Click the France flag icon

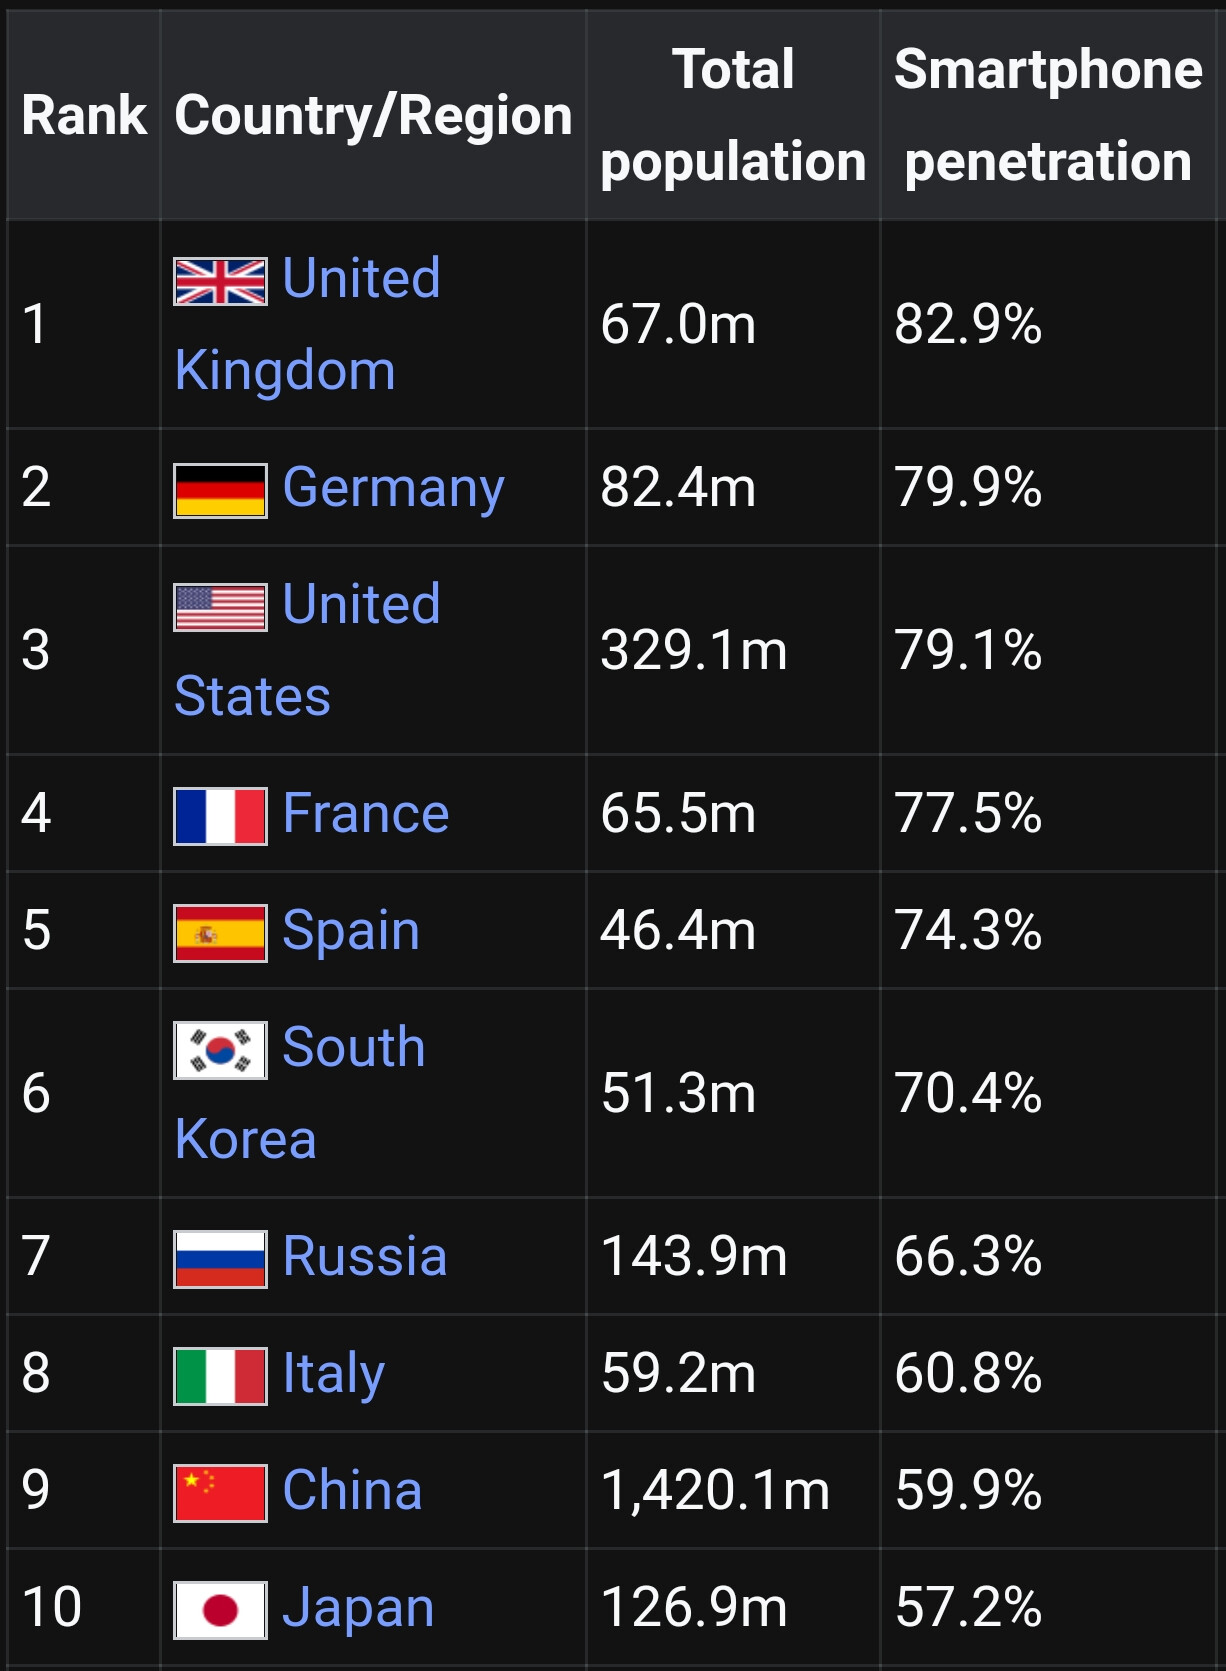220,816
